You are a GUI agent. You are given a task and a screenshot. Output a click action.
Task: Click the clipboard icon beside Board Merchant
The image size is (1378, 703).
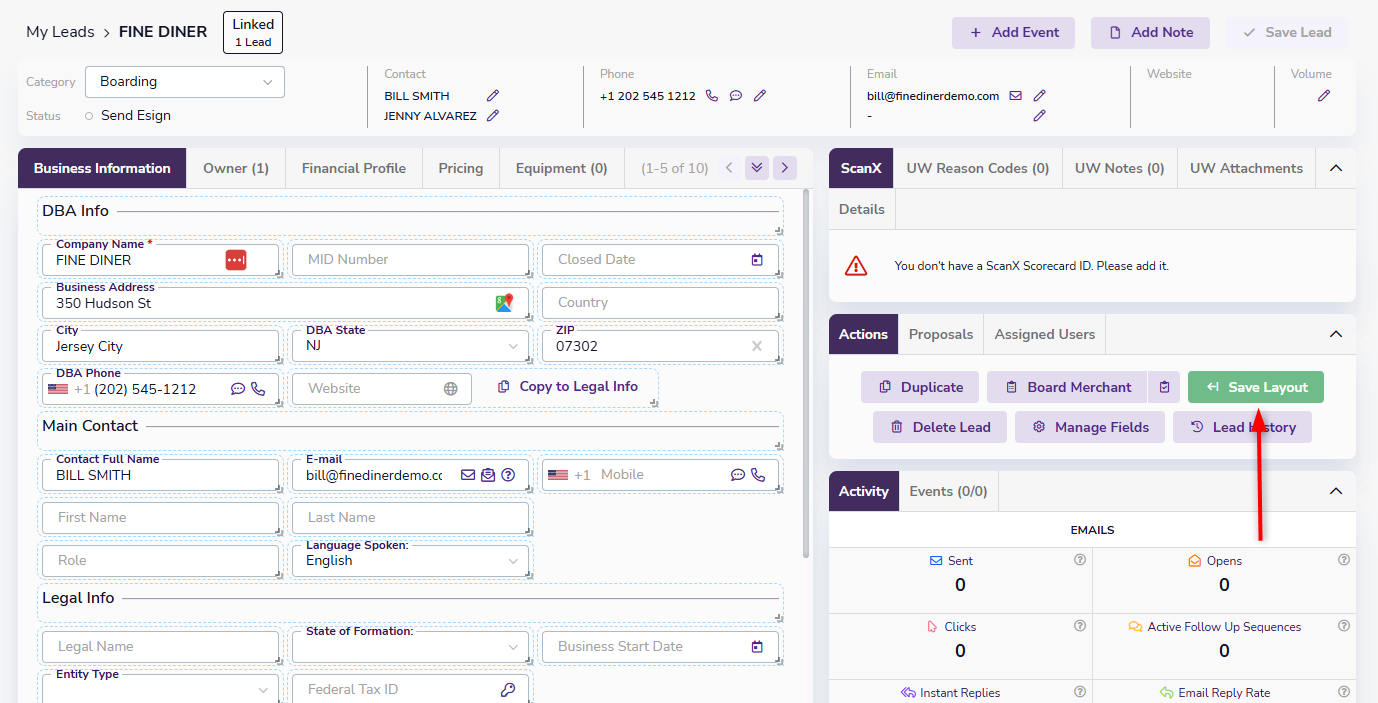point(1164,387)
